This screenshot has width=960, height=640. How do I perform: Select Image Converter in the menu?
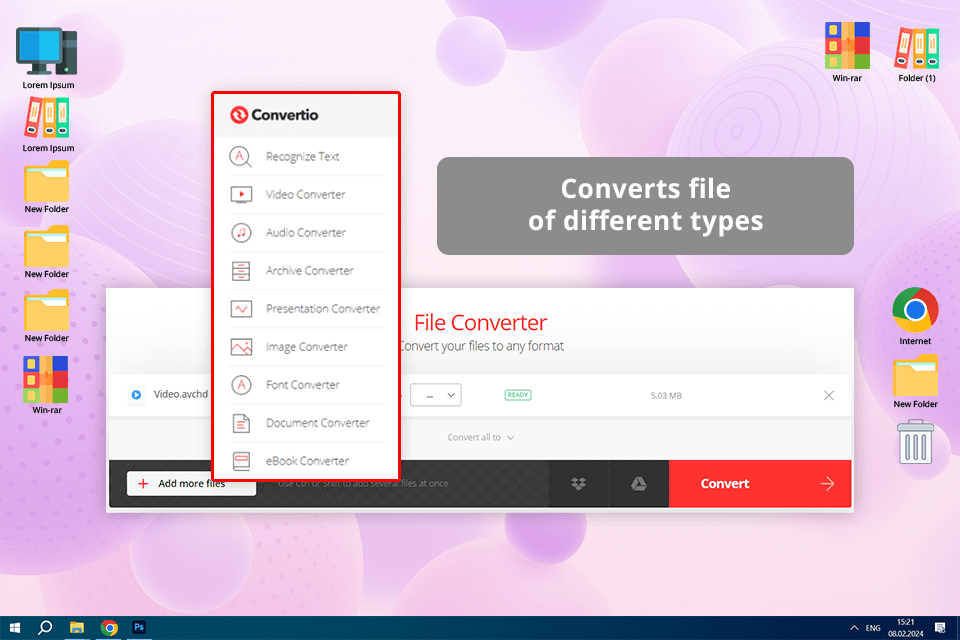[306, 347]
